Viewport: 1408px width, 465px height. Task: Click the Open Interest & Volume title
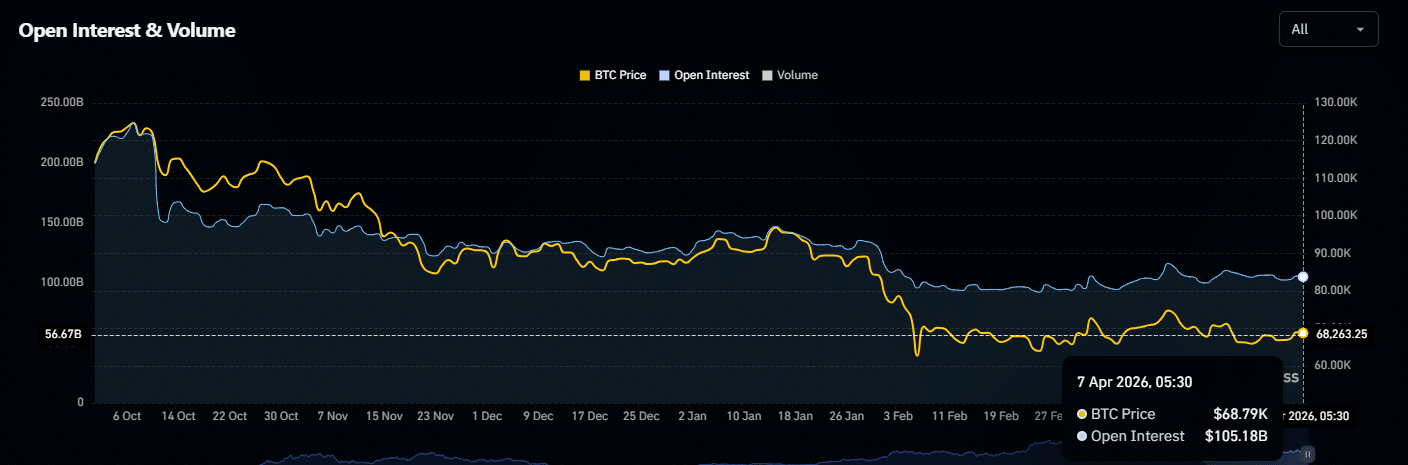(x=127, y=31)
